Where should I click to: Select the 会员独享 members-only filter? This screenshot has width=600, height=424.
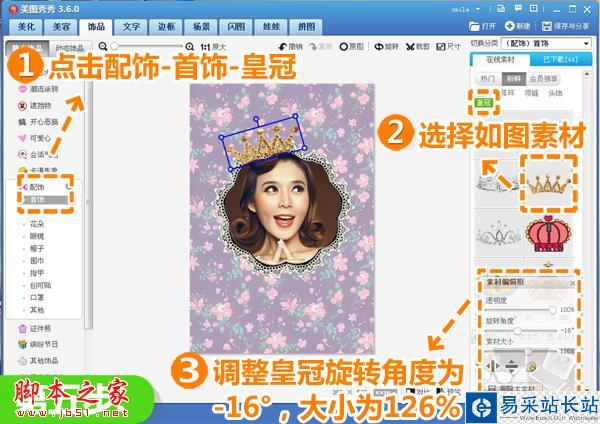click(543, 79)
